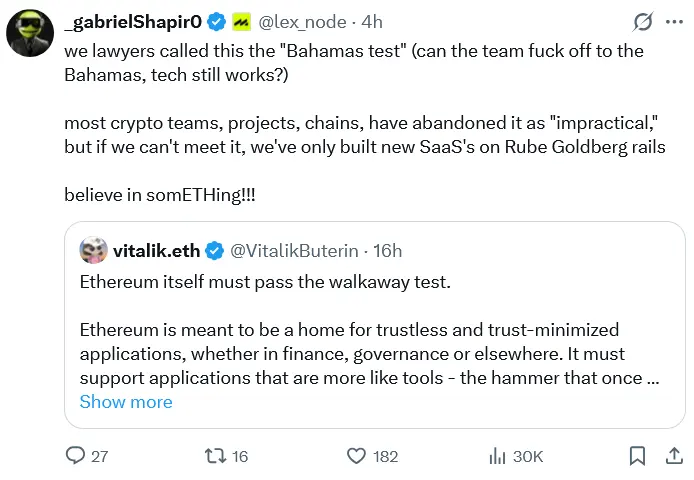Bookmark this post
Image resolution: width=694 pixels, height=480 pixels.
point(637,456)
